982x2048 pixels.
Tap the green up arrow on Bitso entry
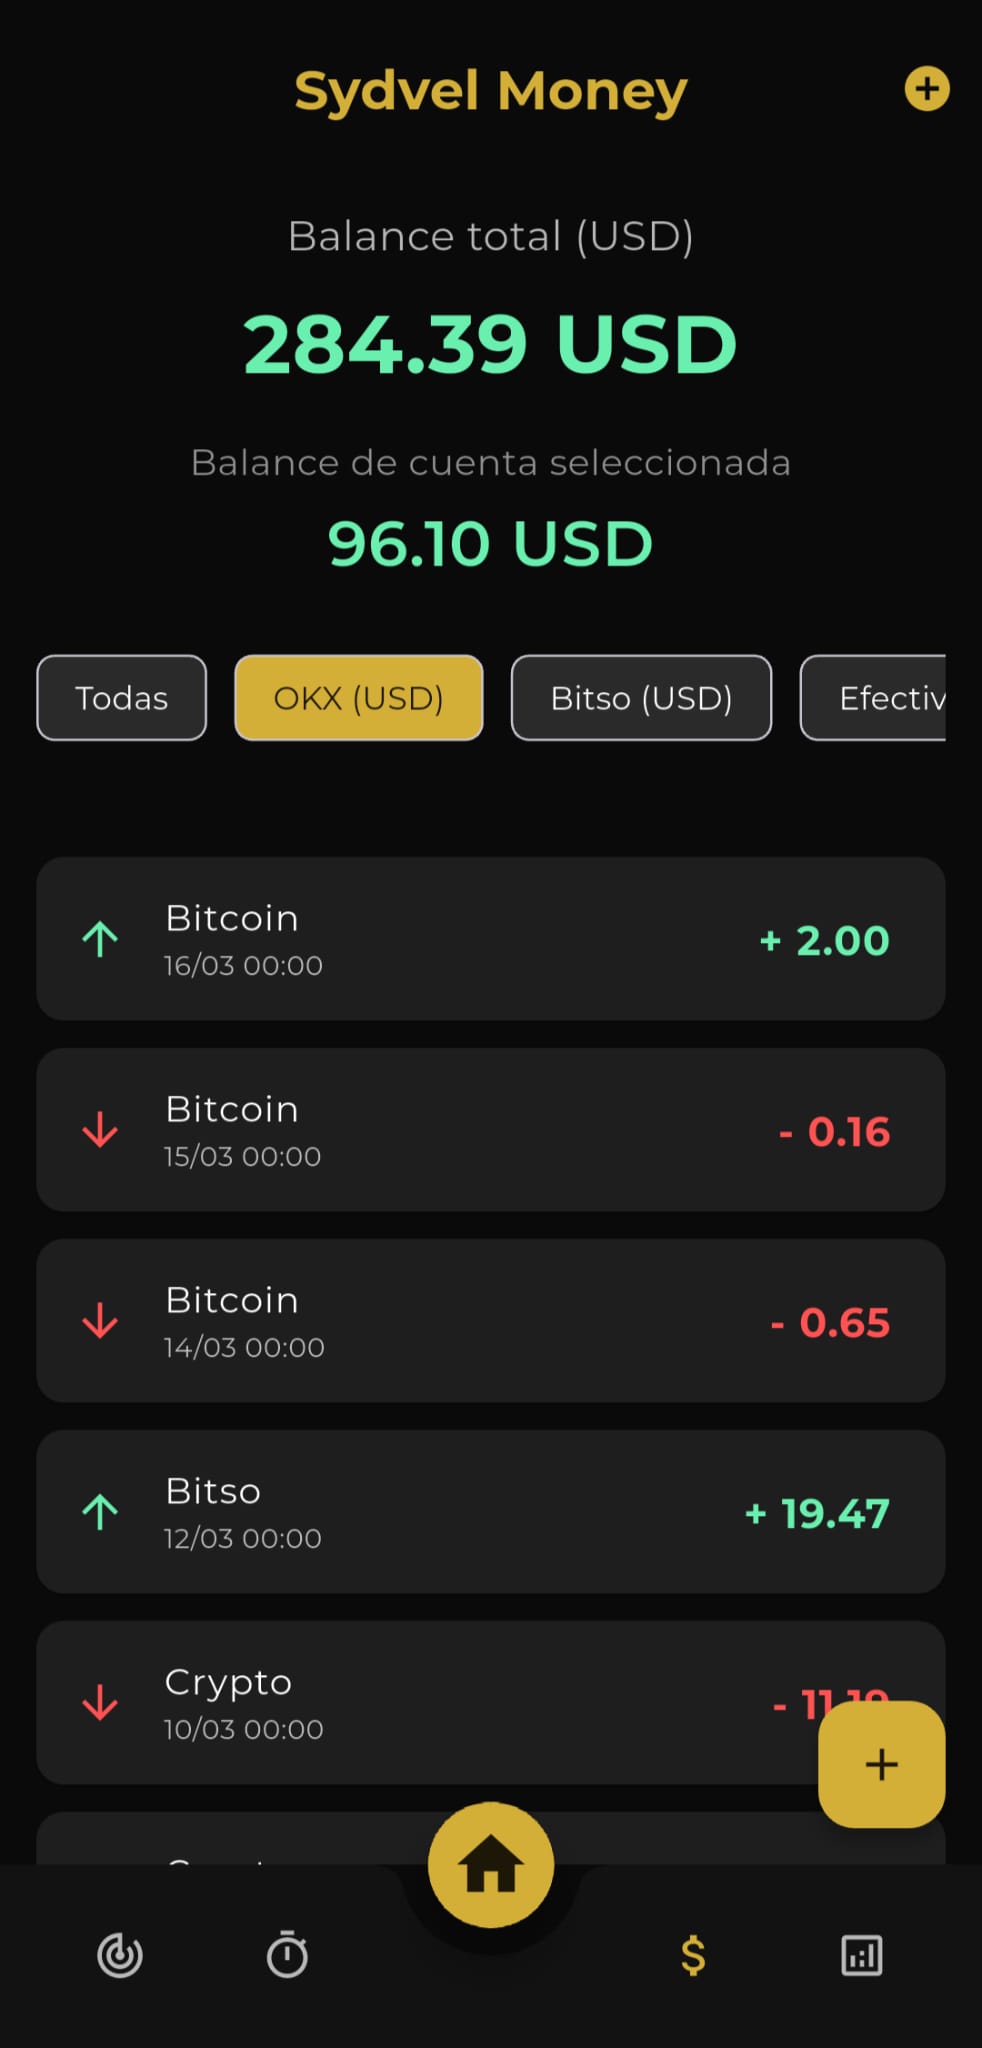[x=100, y=1512]
